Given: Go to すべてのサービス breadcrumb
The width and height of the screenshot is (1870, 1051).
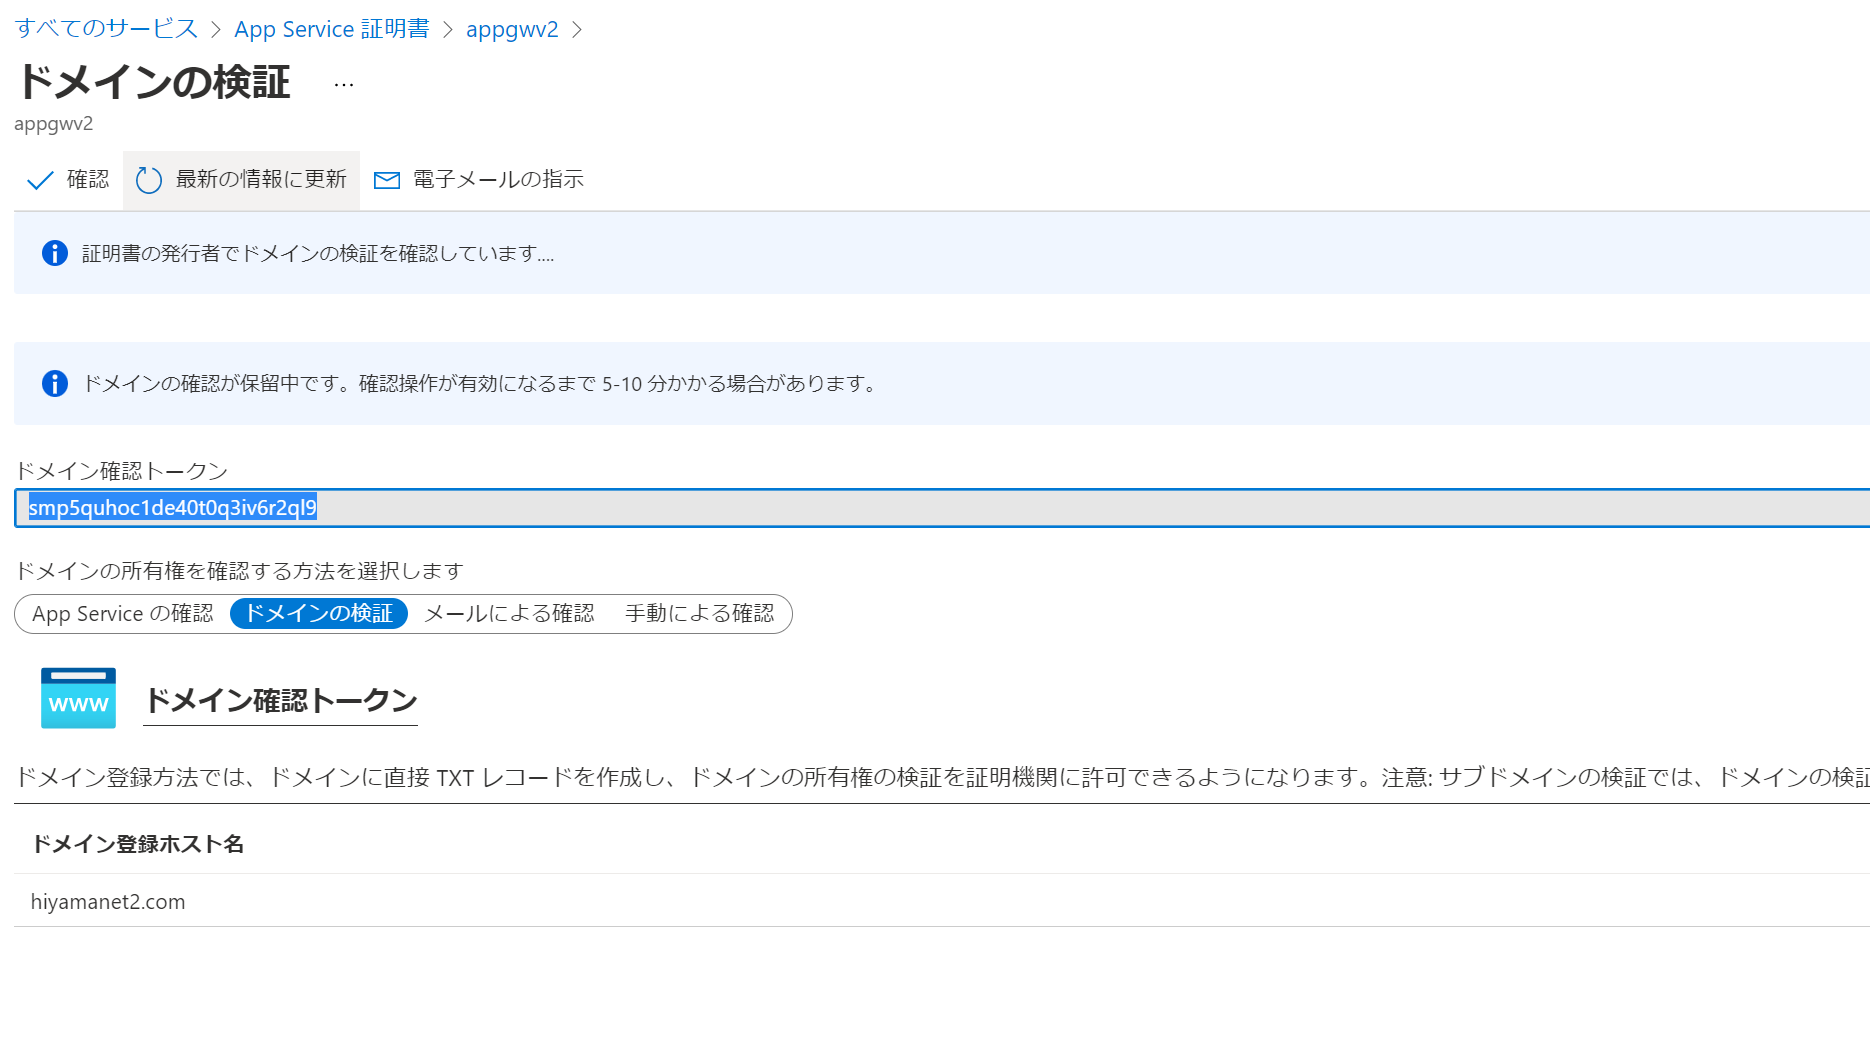Looking at the screenshot, I should 106,29.
